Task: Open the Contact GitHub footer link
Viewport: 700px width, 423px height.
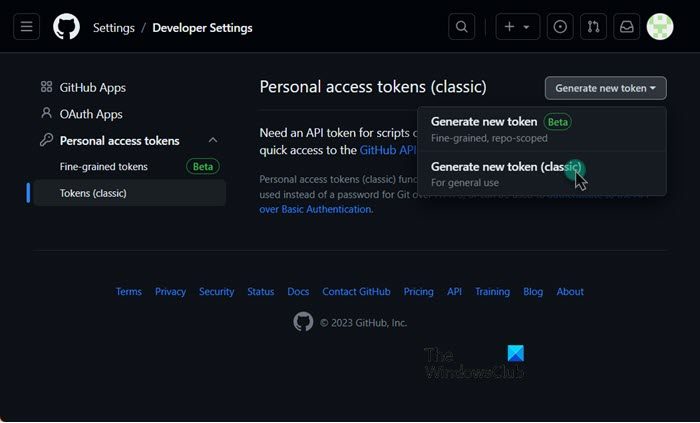Action: (x=356, y=292)
